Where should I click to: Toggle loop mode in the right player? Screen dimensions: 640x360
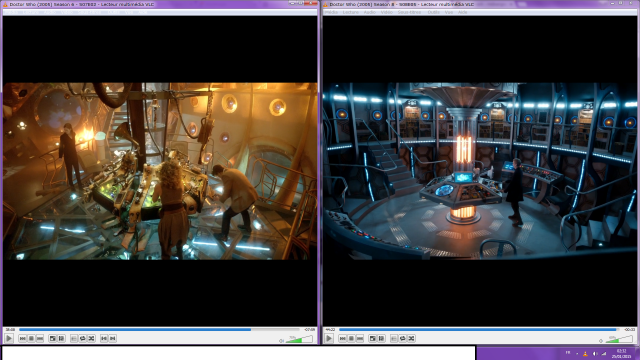coord(402,338)
